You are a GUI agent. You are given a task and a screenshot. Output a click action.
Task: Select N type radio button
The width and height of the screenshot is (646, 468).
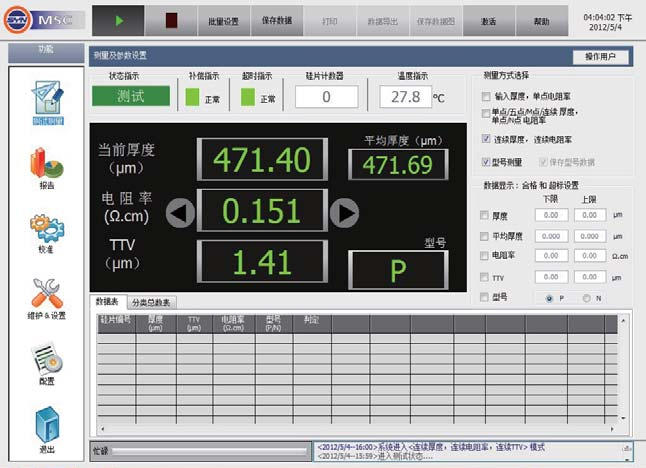586,298
